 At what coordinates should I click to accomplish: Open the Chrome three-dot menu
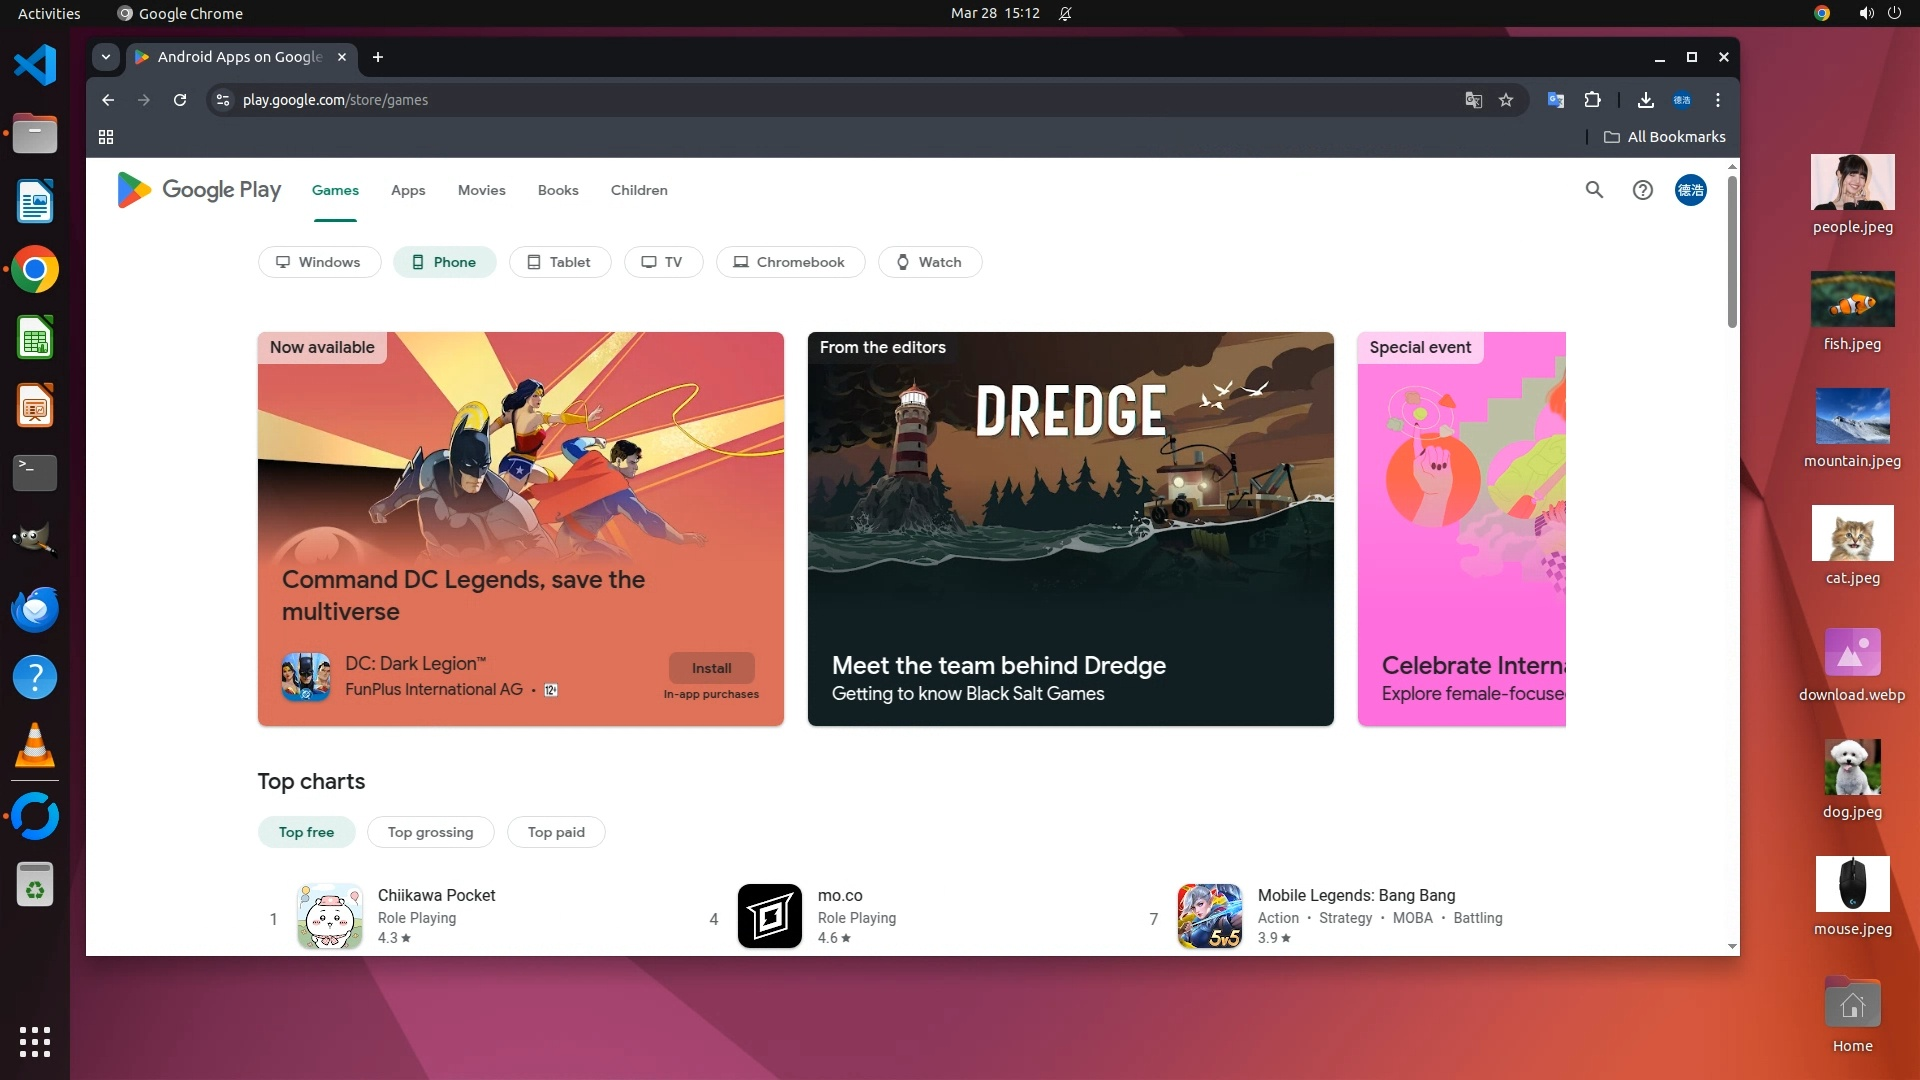click(x=1718, y=100)
